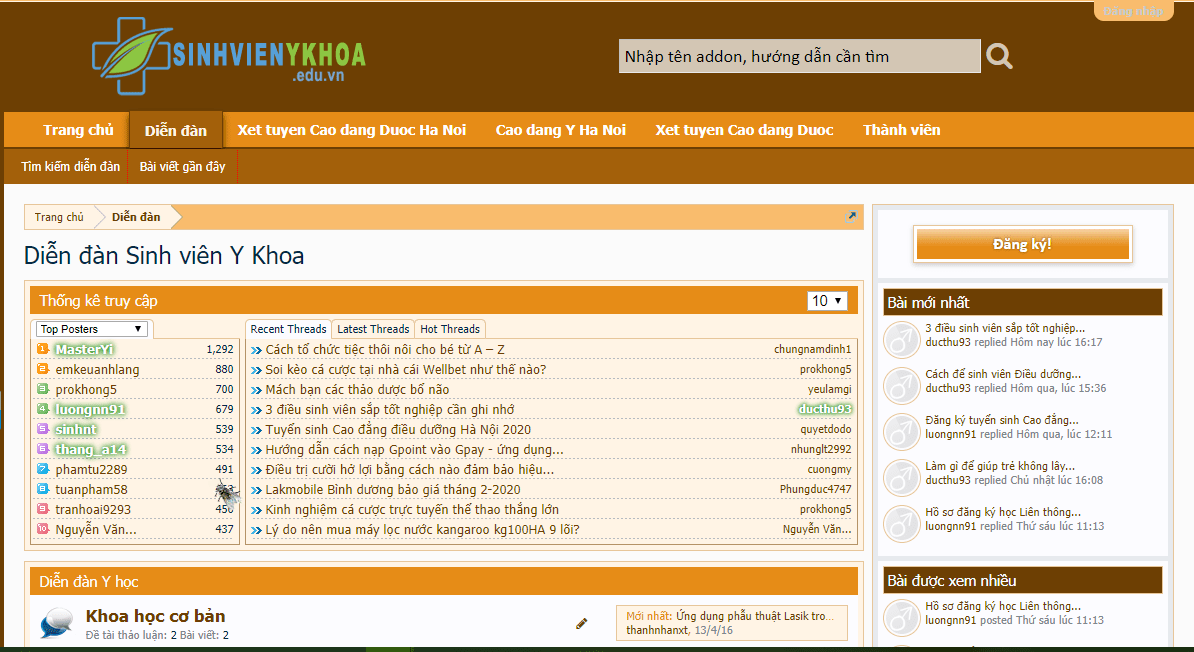This screenshot has height=652, width=1194.
Task: Switch to the Hot Threads tab
Action: [450, 329]
